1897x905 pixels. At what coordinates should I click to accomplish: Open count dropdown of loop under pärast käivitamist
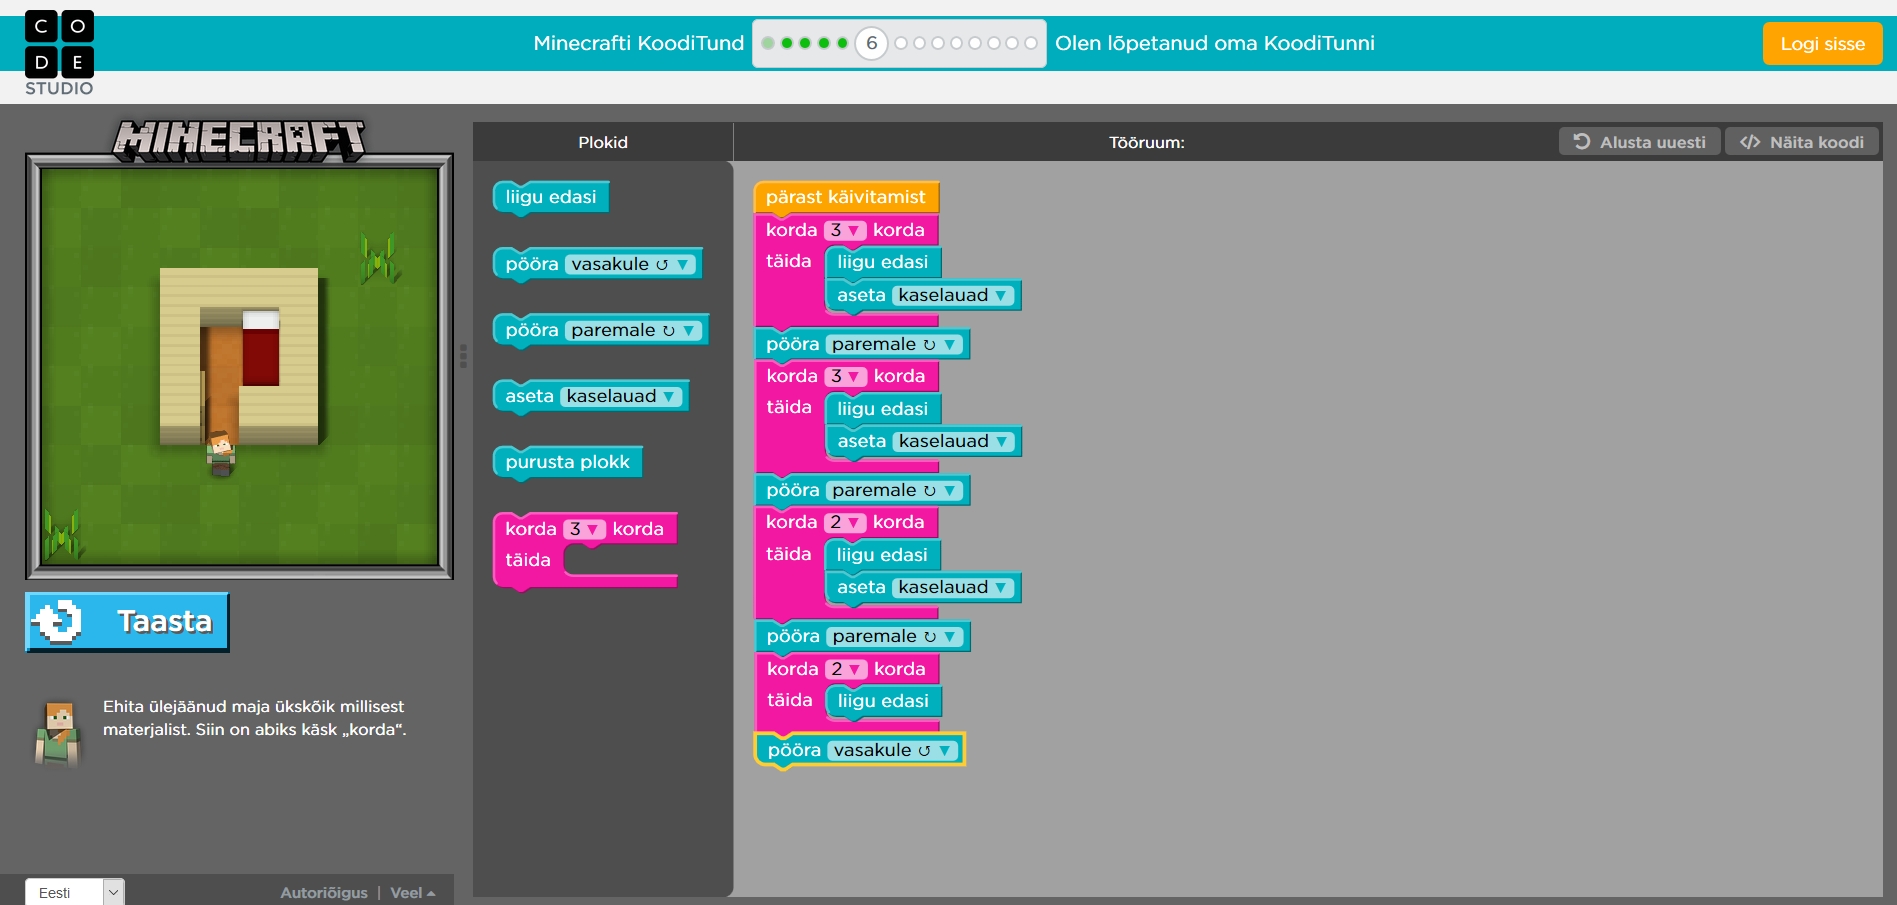pos(845,230)
